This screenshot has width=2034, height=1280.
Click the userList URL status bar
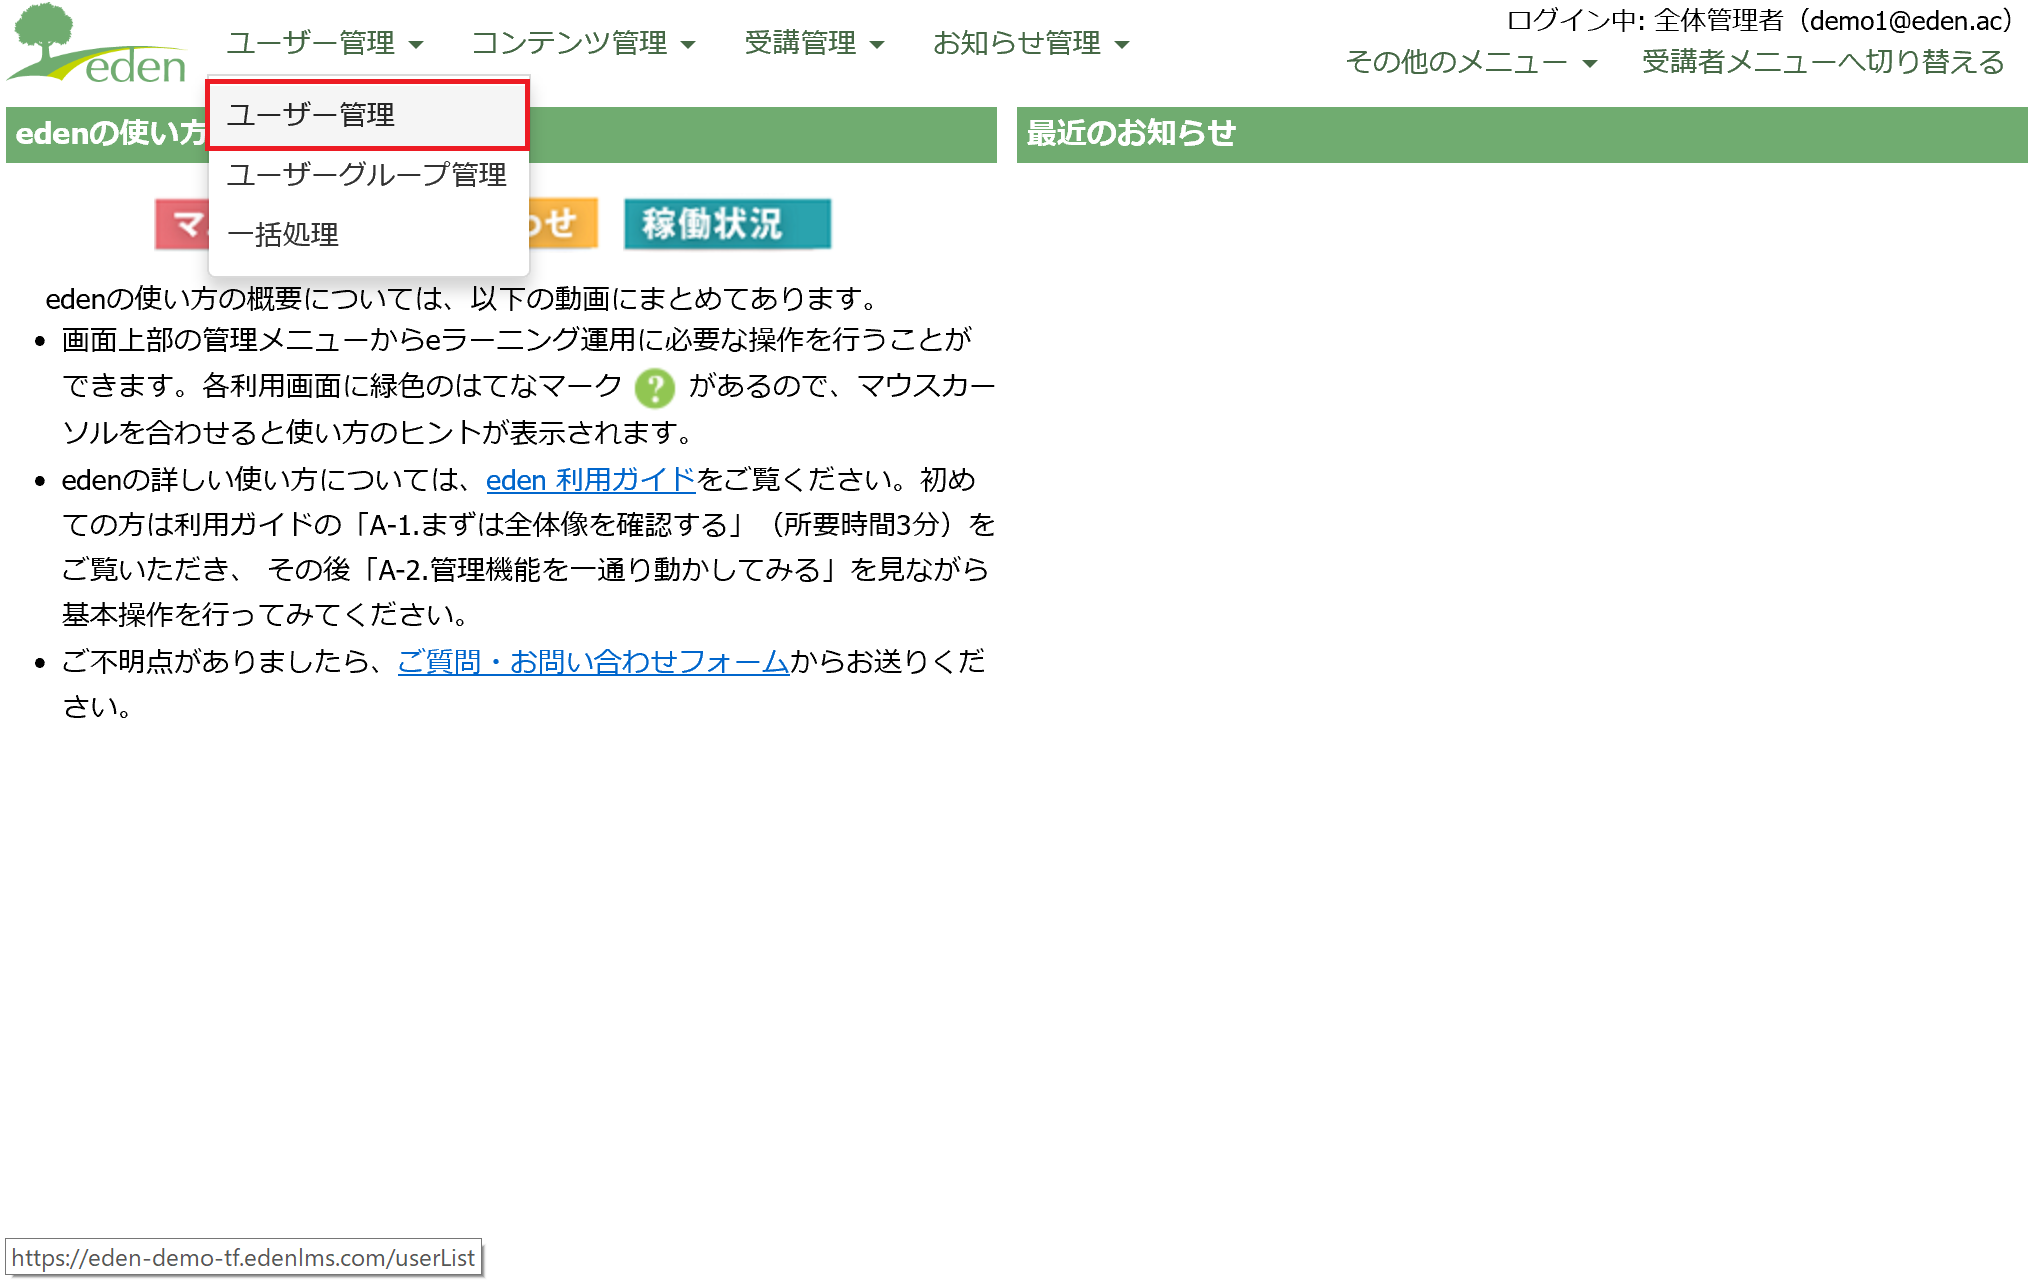coord(244,1258)
